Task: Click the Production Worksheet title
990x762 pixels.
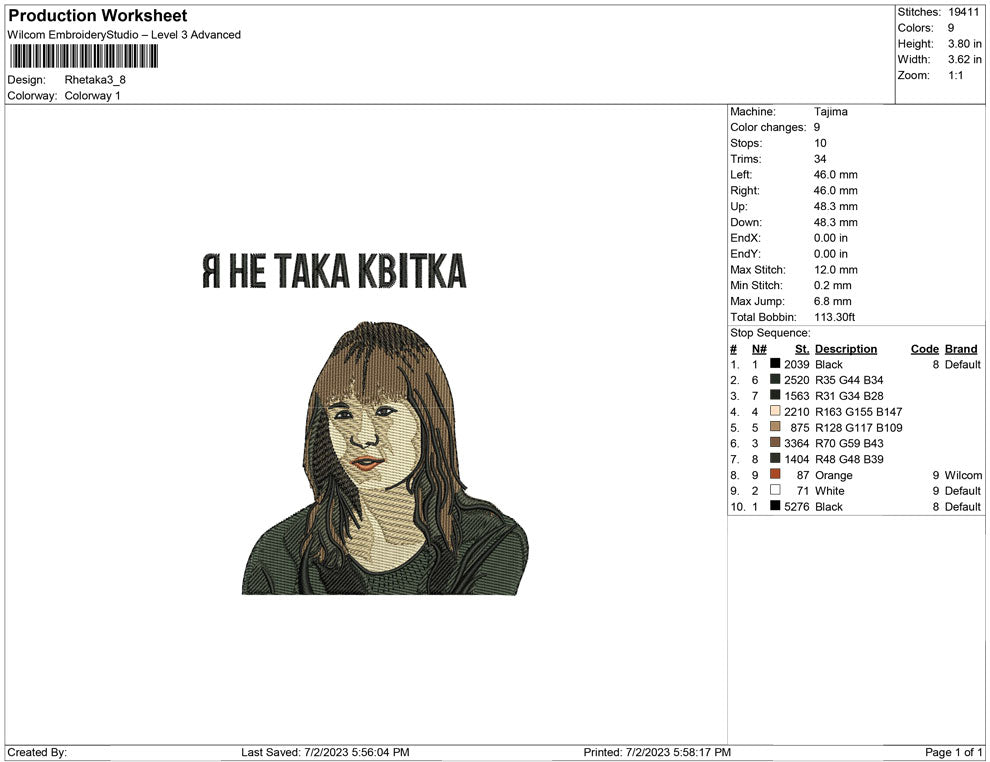Action: click(98, 16)
